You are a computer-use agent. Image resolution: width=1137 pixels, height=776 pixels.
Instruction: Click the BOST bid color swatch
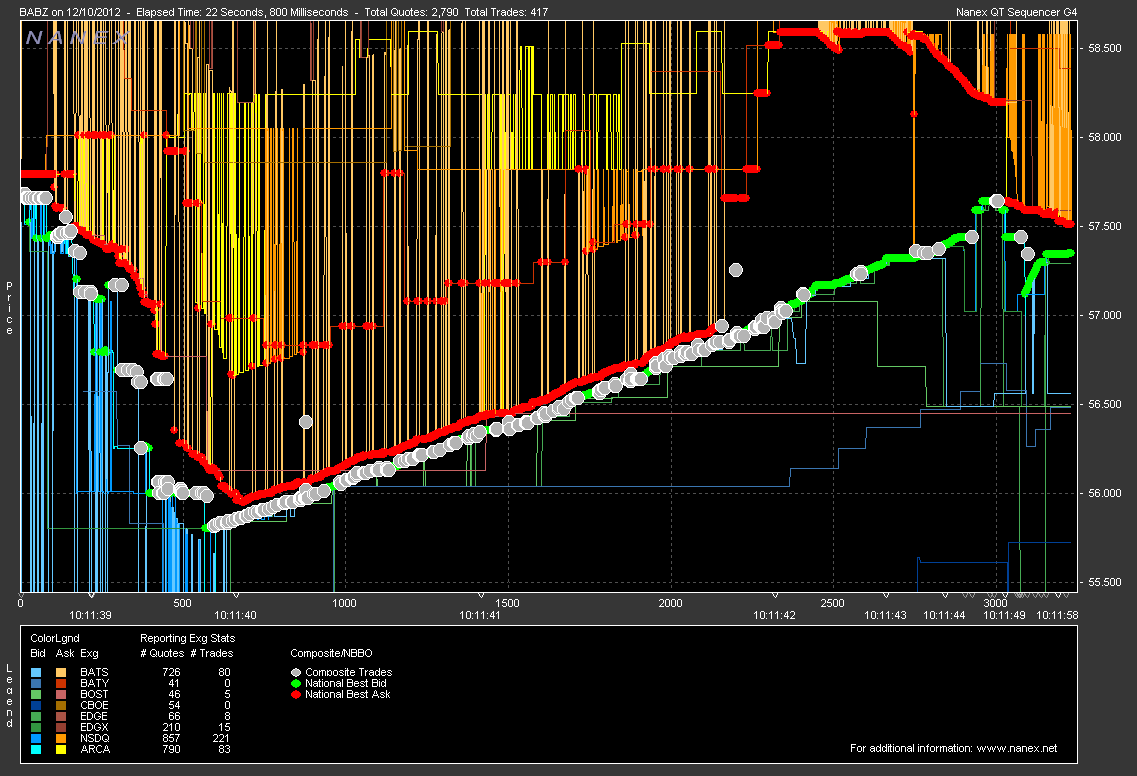click(36, 694)
